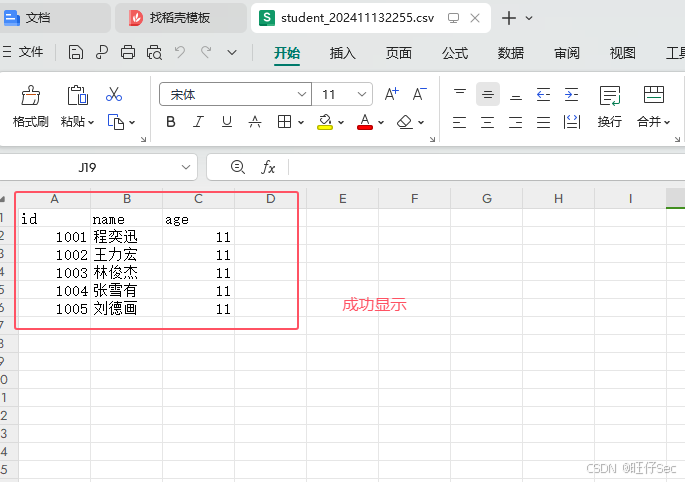
Task: Switch to 找稻壳模板 tab
Action: click(x=181, y=18)
